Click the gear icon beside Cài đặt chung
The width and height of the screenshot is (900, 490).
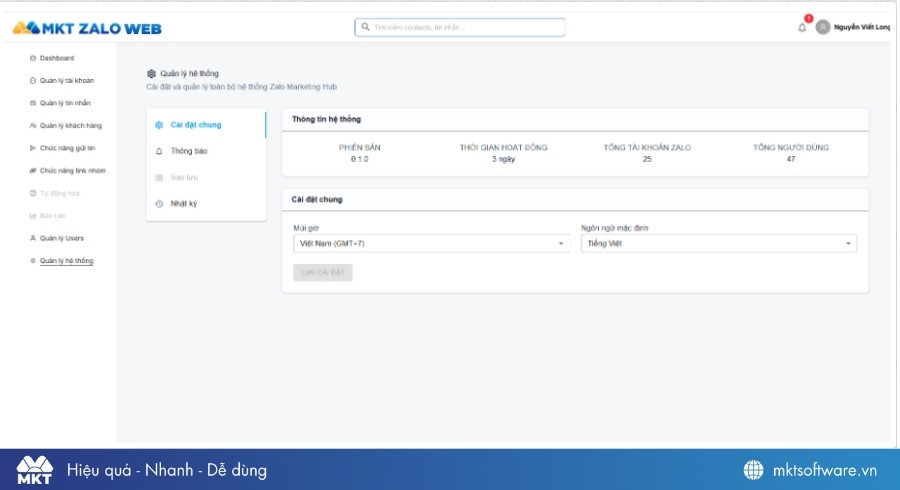pyautogui.click(x=159, y=125)
